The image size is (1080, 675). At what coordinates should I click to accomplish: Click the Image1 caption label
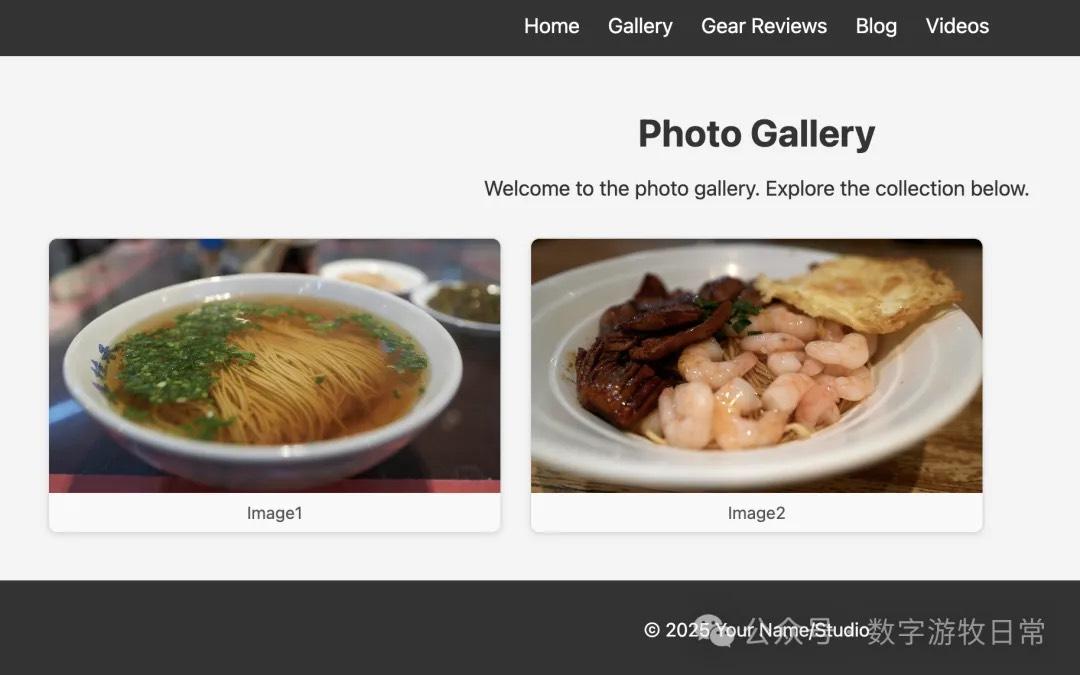[x=275, y=513]
